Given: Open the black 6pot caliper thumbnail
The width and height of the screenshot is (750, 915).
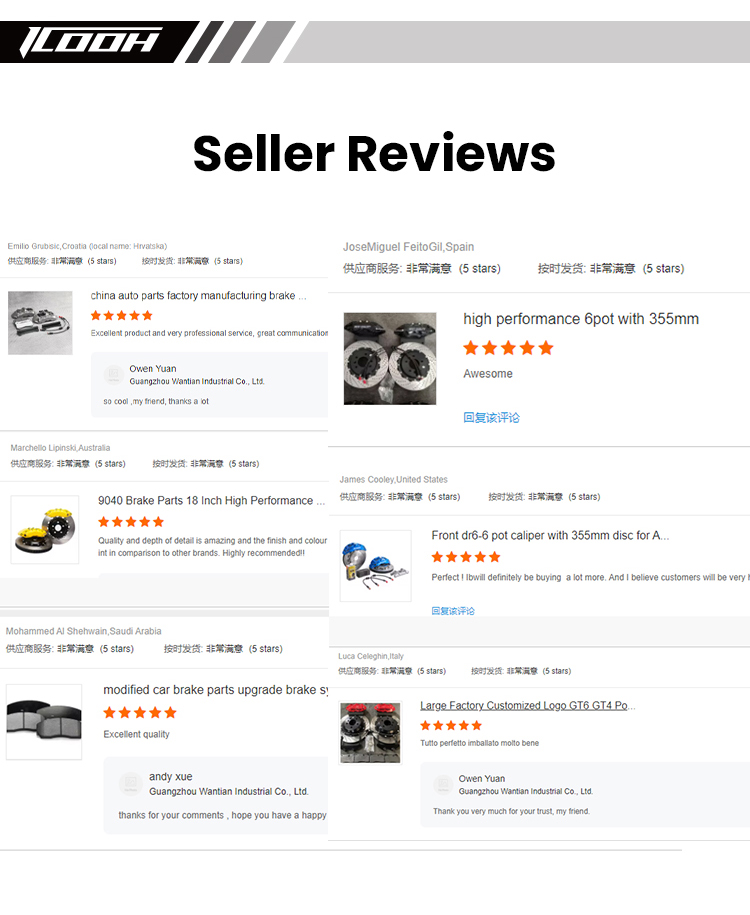Looking at the screenshot, I should click(x=390, y=358).
